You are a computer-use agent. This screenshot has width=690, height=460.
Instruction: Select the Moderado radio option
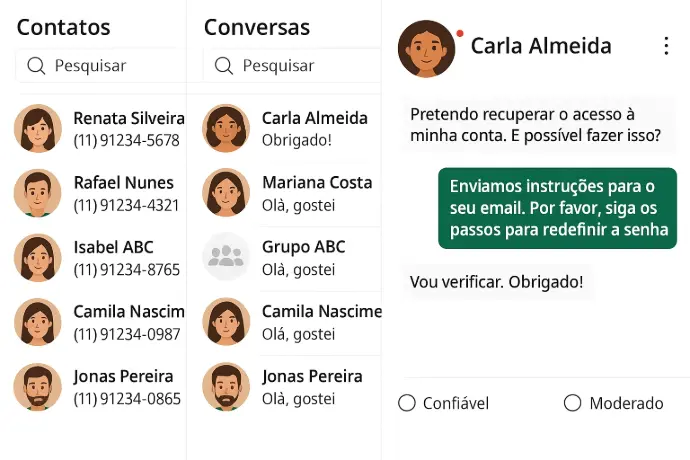tap(572, 403)
